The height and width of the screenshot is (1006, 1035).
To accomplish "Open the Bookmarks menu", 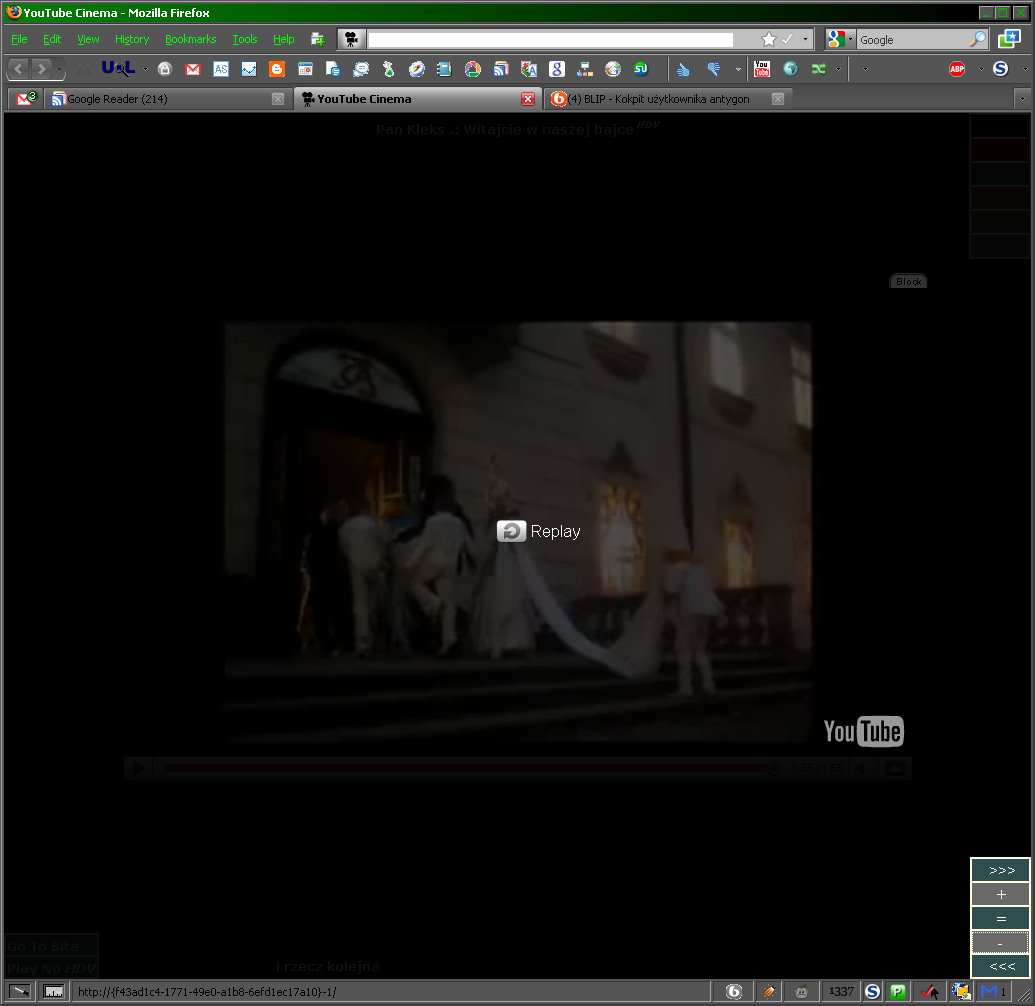I will tap(191, 40).
